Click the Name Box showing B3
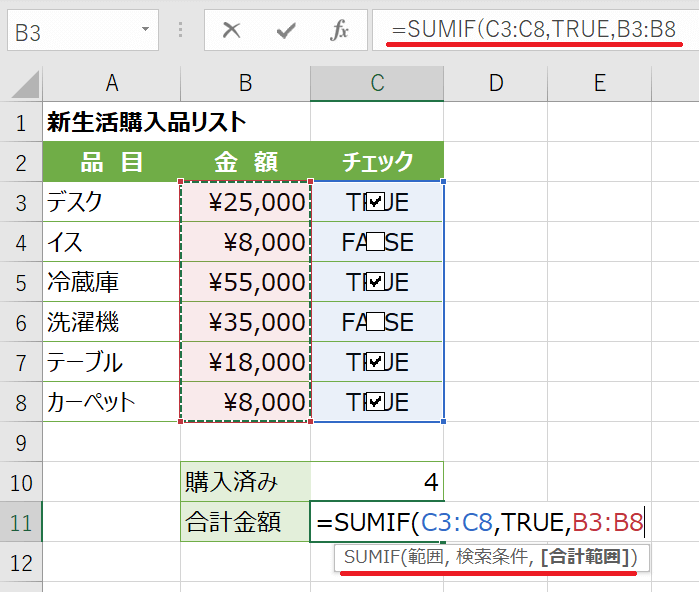This screenshot has width=699, height=592. click(x=70, y=32)
